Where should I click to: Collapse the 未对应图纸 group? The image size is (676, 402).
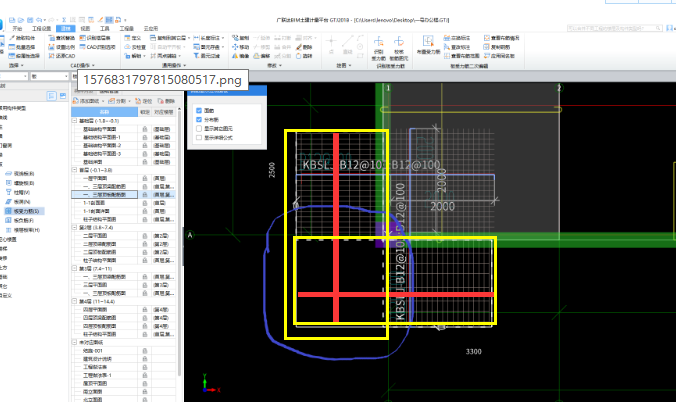pos(75,342)
